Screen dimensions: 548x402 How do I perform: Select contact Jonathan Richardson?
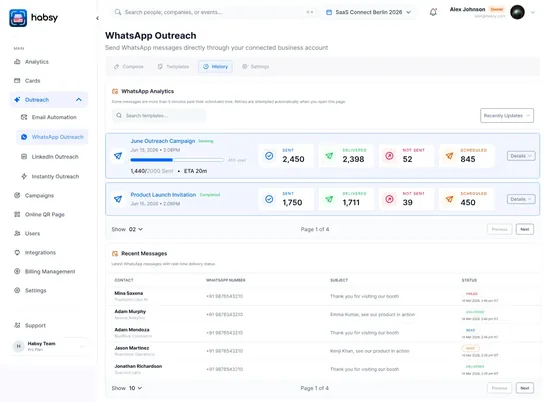[138, 366]
